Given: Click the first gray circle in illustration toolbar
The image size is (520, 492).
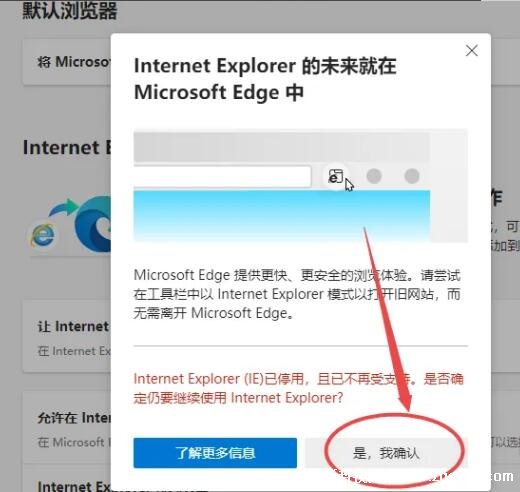Looking at the screenshot, I should coord(374,176).
